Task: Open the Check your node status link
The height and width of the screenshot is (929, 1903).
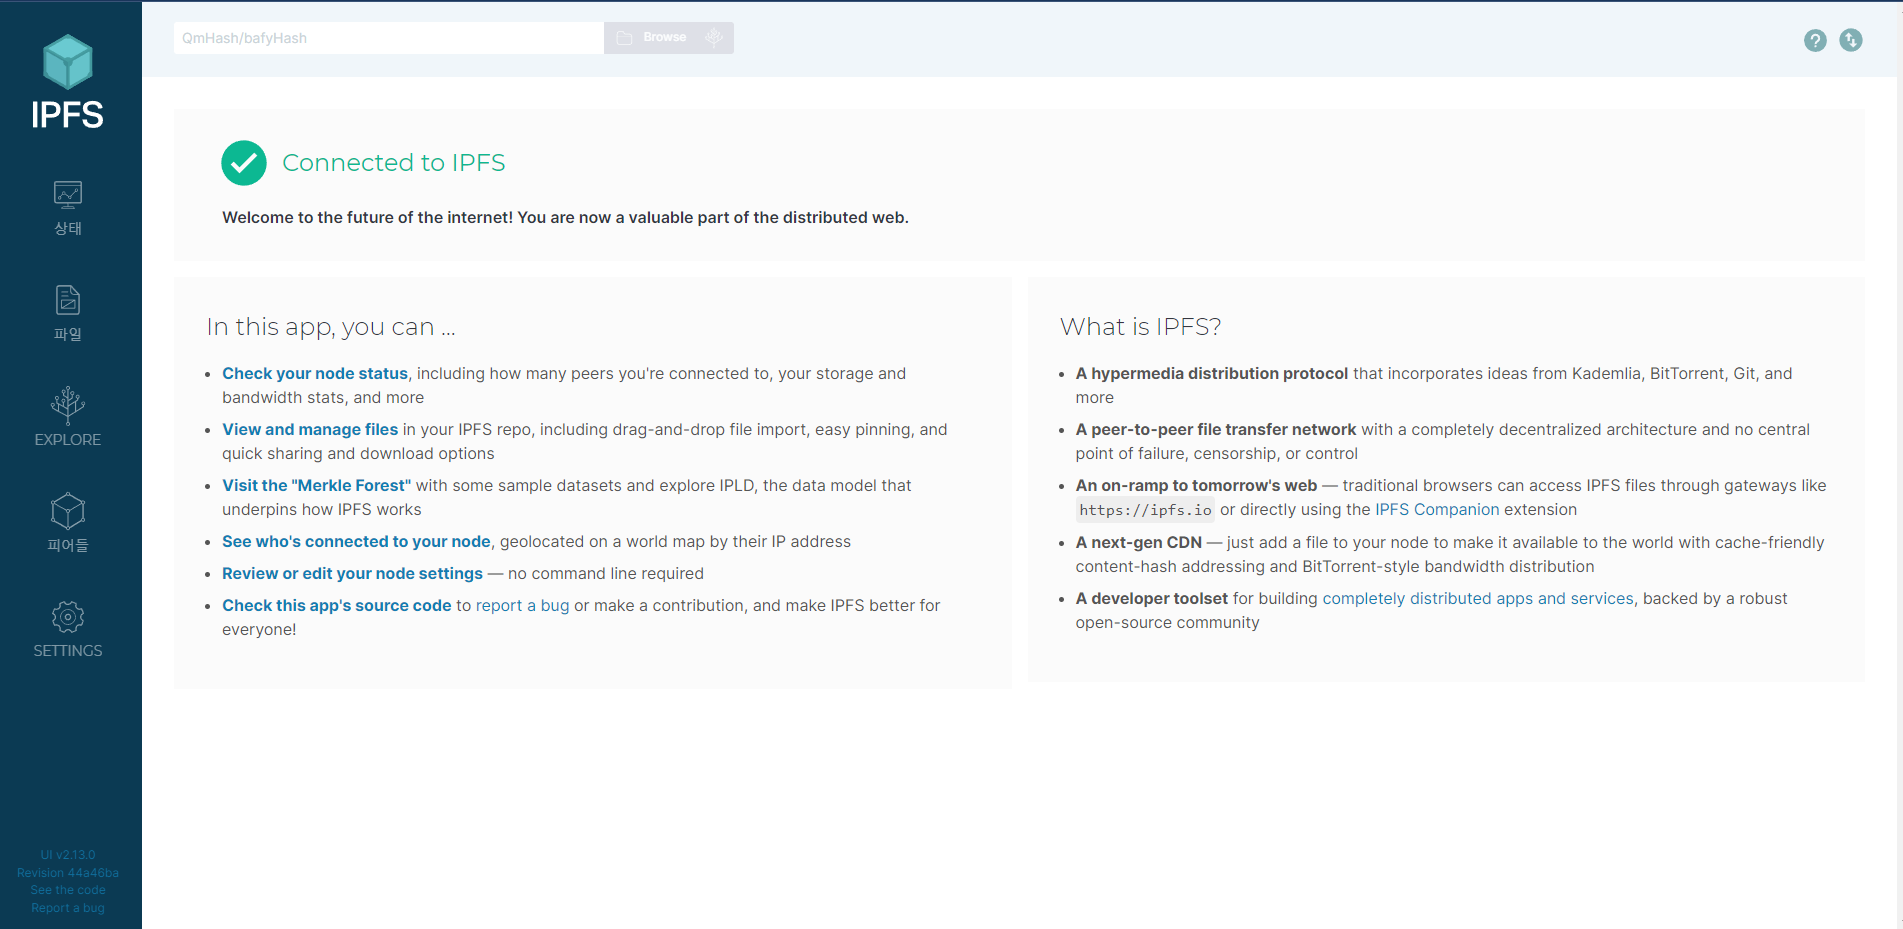Action: point(315,373)
